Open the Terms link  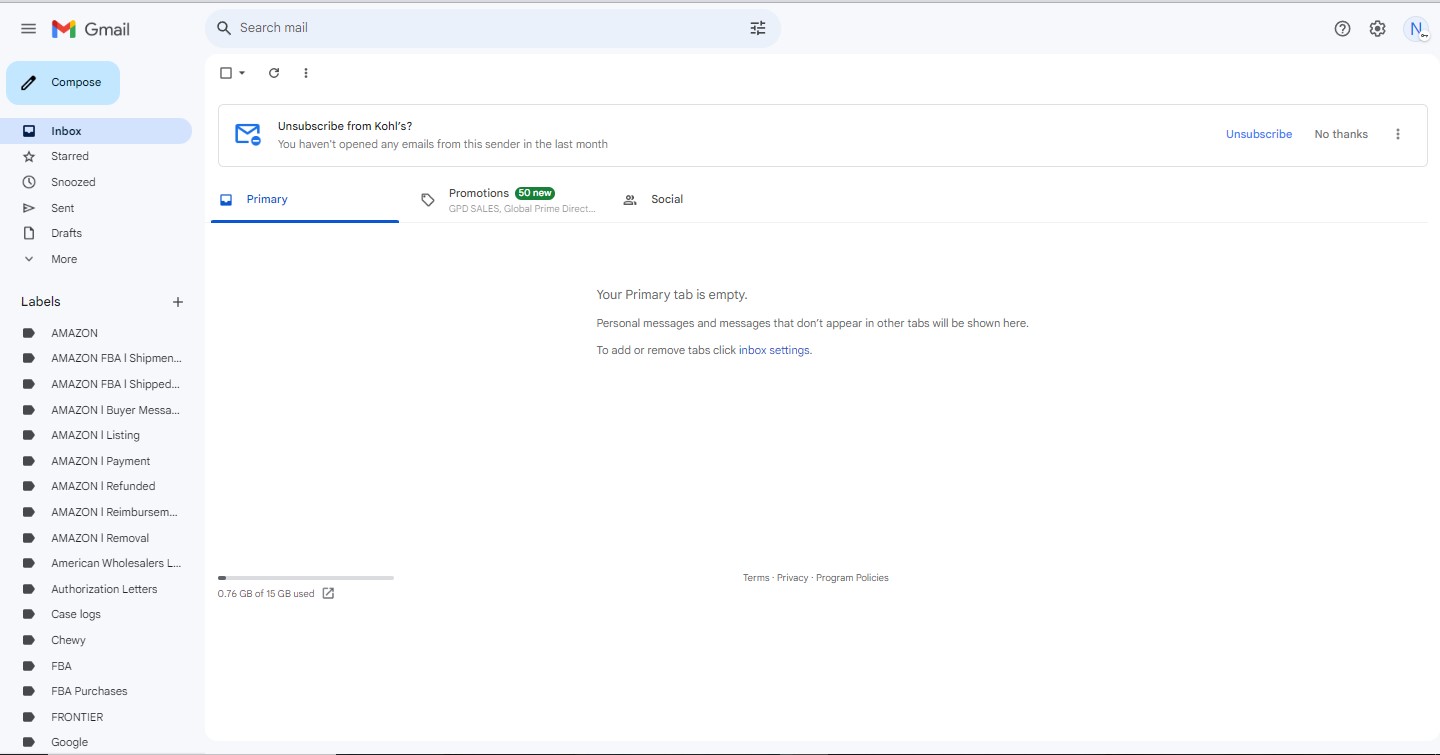click(756, 578)
